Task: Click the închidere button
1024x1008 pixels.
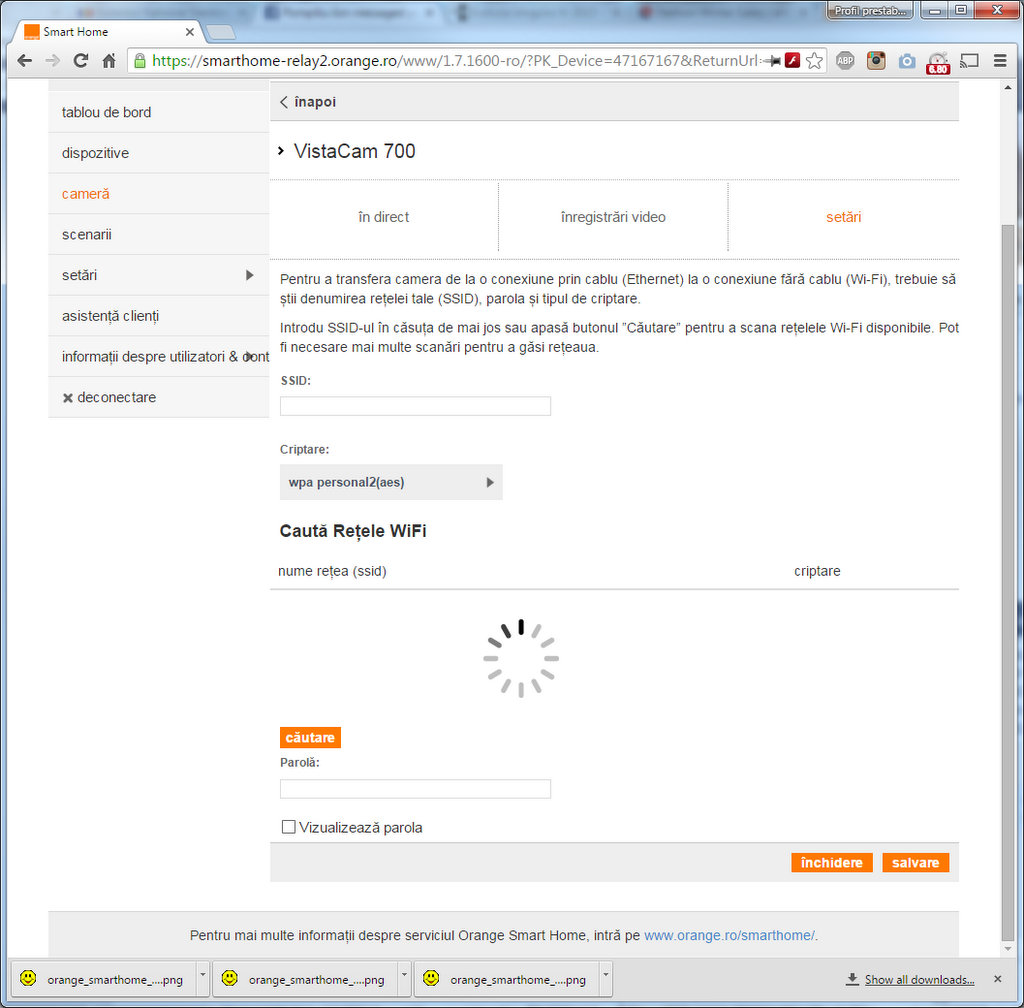Action: [831, 862]
